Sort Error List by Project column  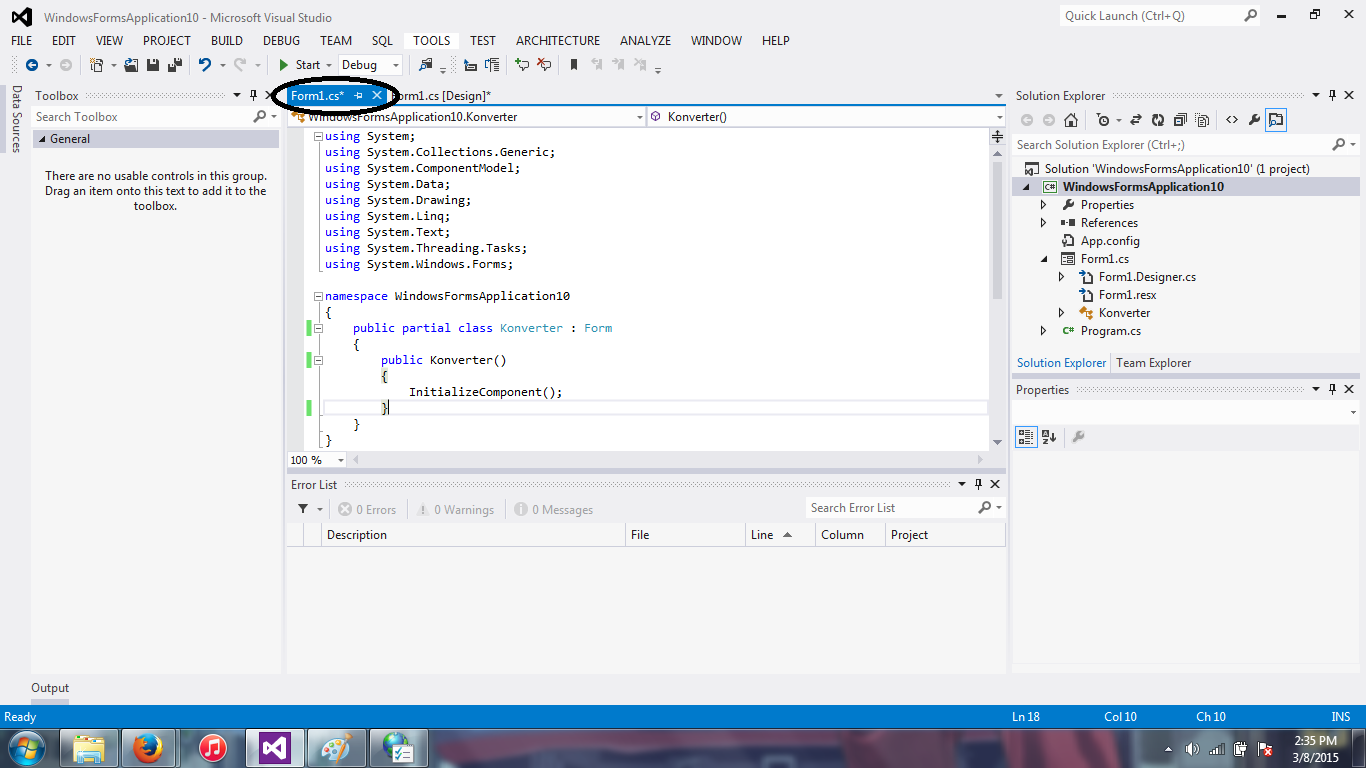point(945,535)
